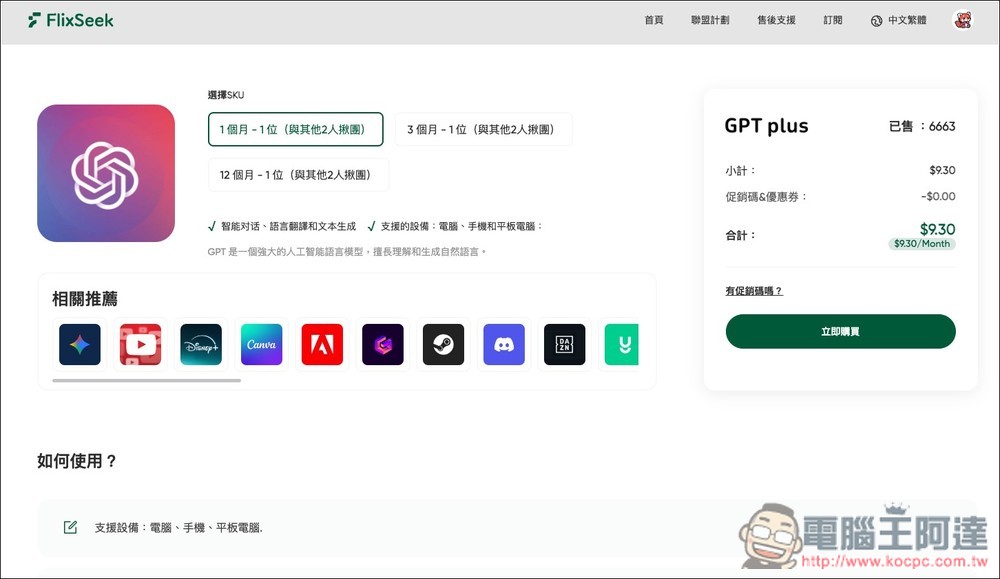Open the DAZN icon in 相關推薦
Viewport: 1000px width, 579px height.
point(564,344)
